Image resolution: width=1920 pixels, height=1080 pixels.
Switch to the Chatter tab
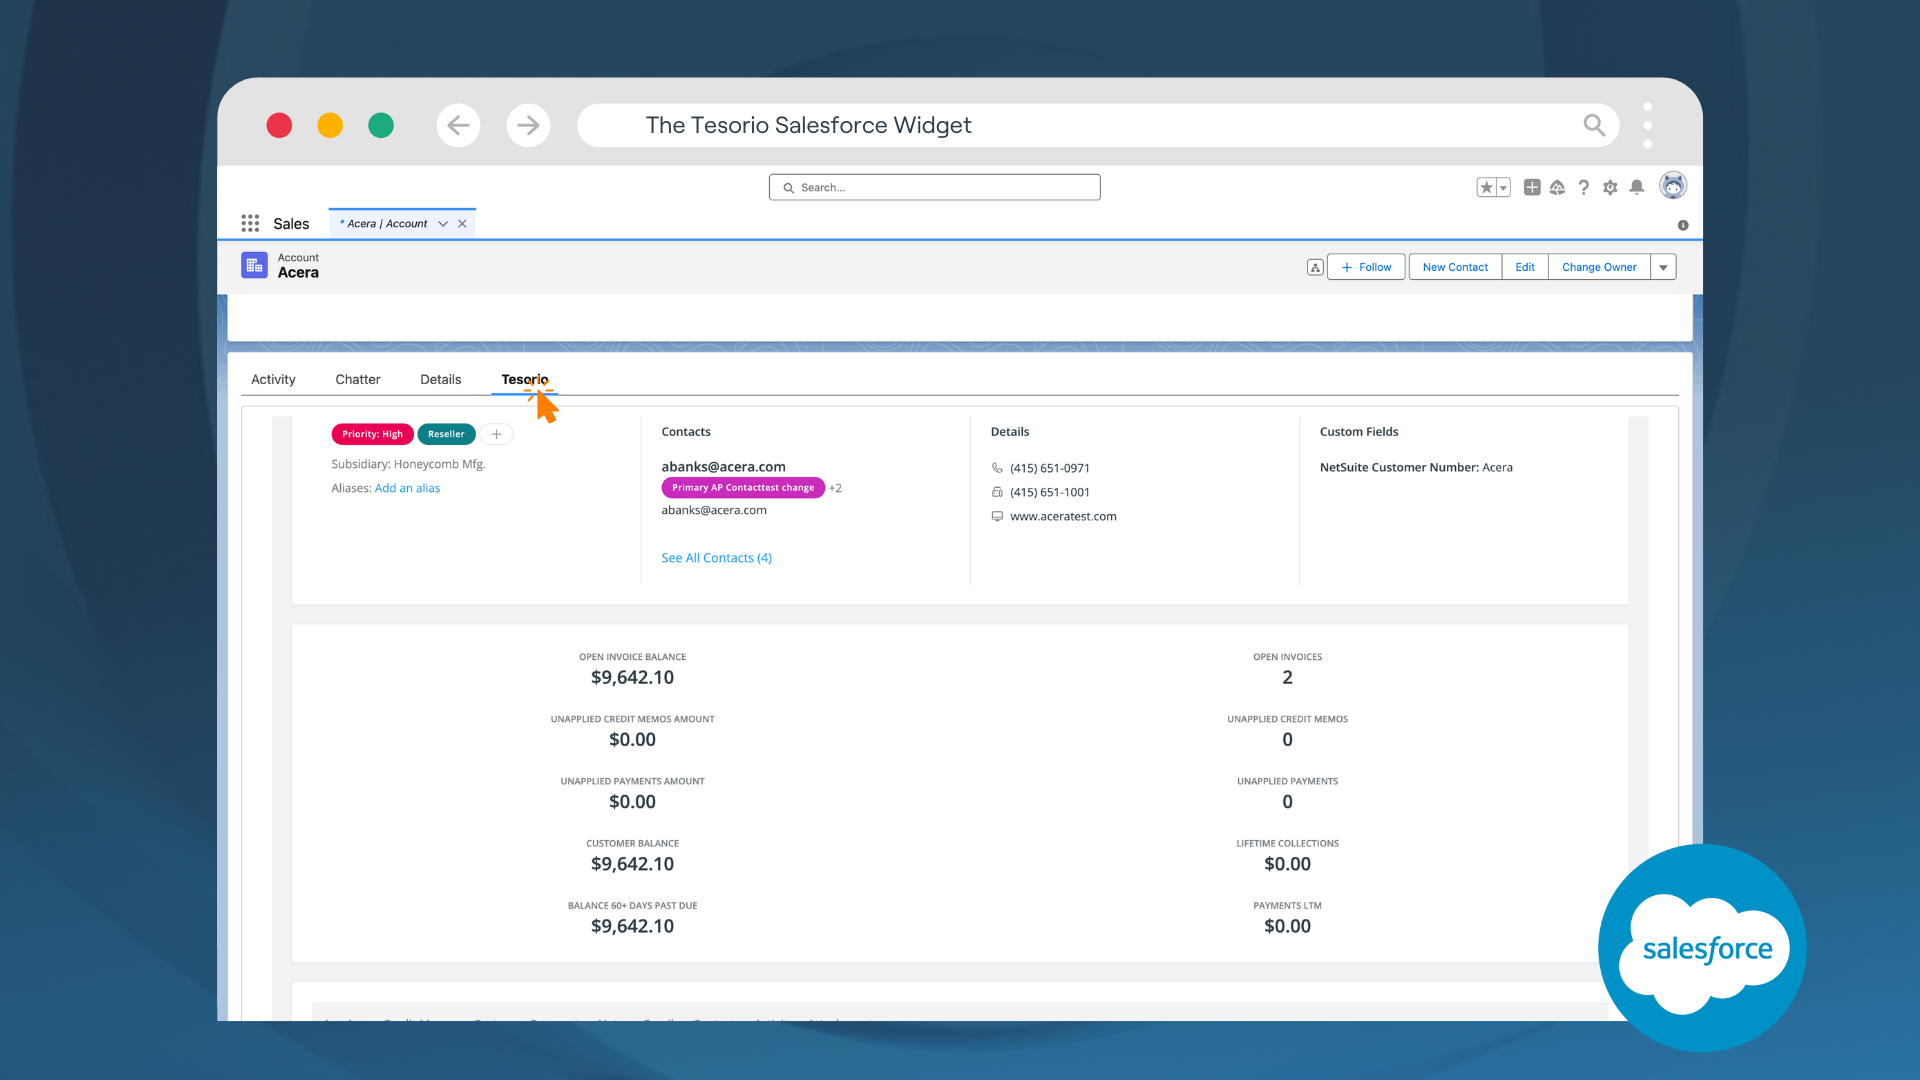click(358, 379)
